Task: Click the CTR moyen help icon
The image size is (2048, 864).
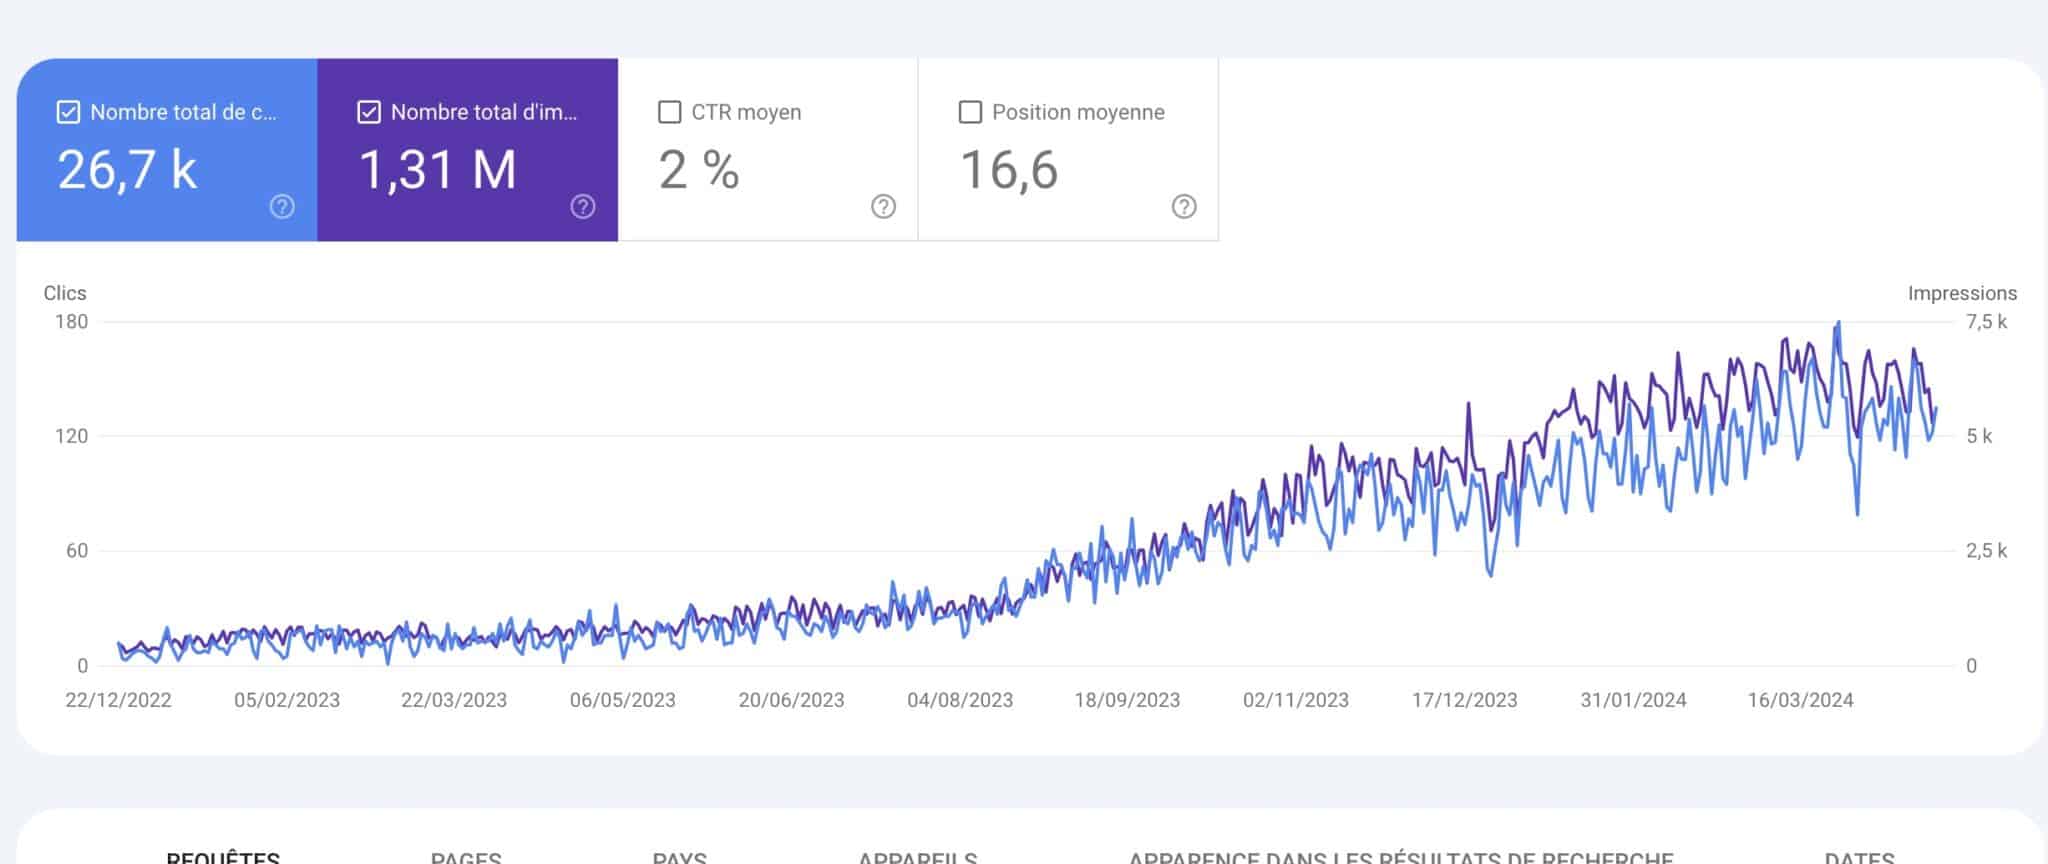Action: coord(883,207)
